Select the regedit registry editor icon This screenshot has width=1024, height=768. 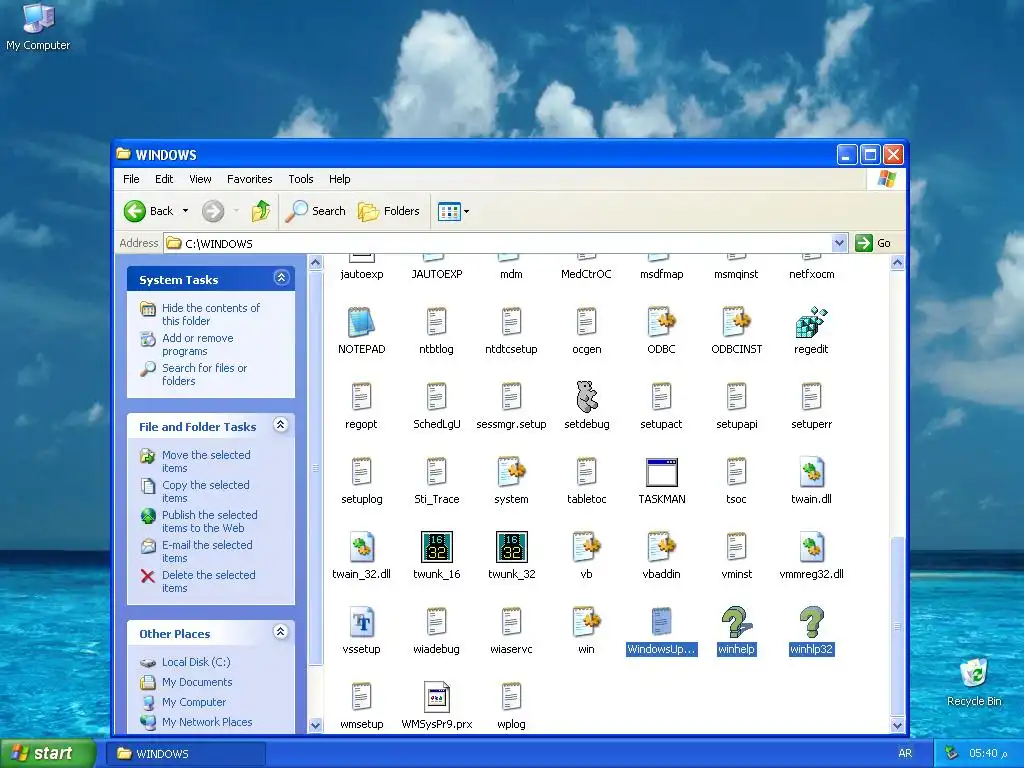click(x=811, y=322)
